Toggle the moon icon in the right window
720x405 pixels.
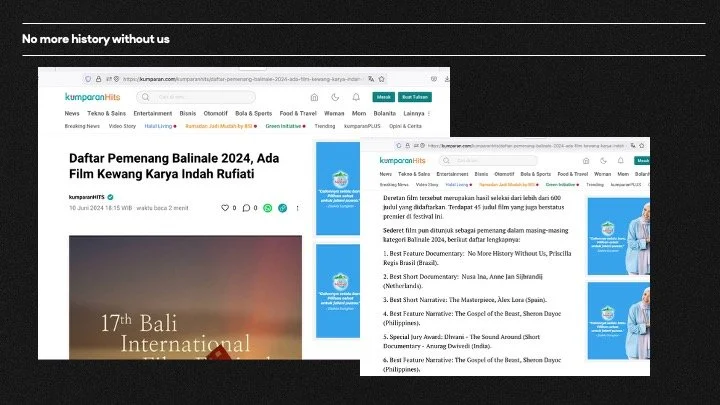(x=603, y=161)
